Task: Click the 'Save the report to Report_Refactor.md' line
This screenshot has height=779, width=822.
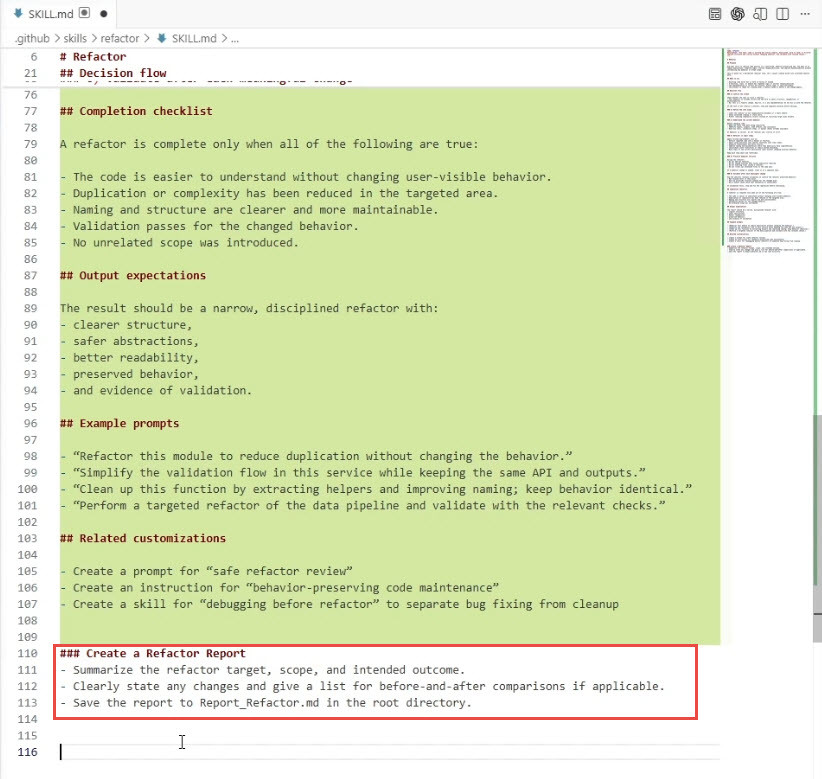Action: (x=266, y=703)
